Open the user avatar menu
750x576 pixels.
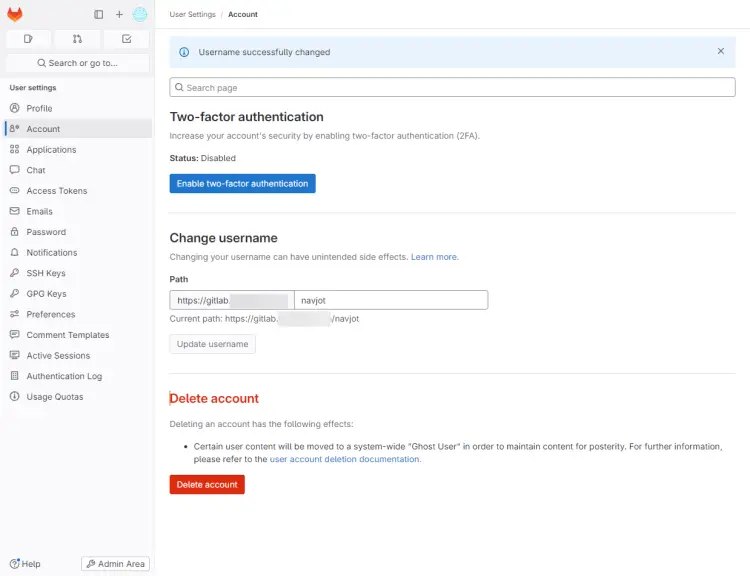coord(140,14)
